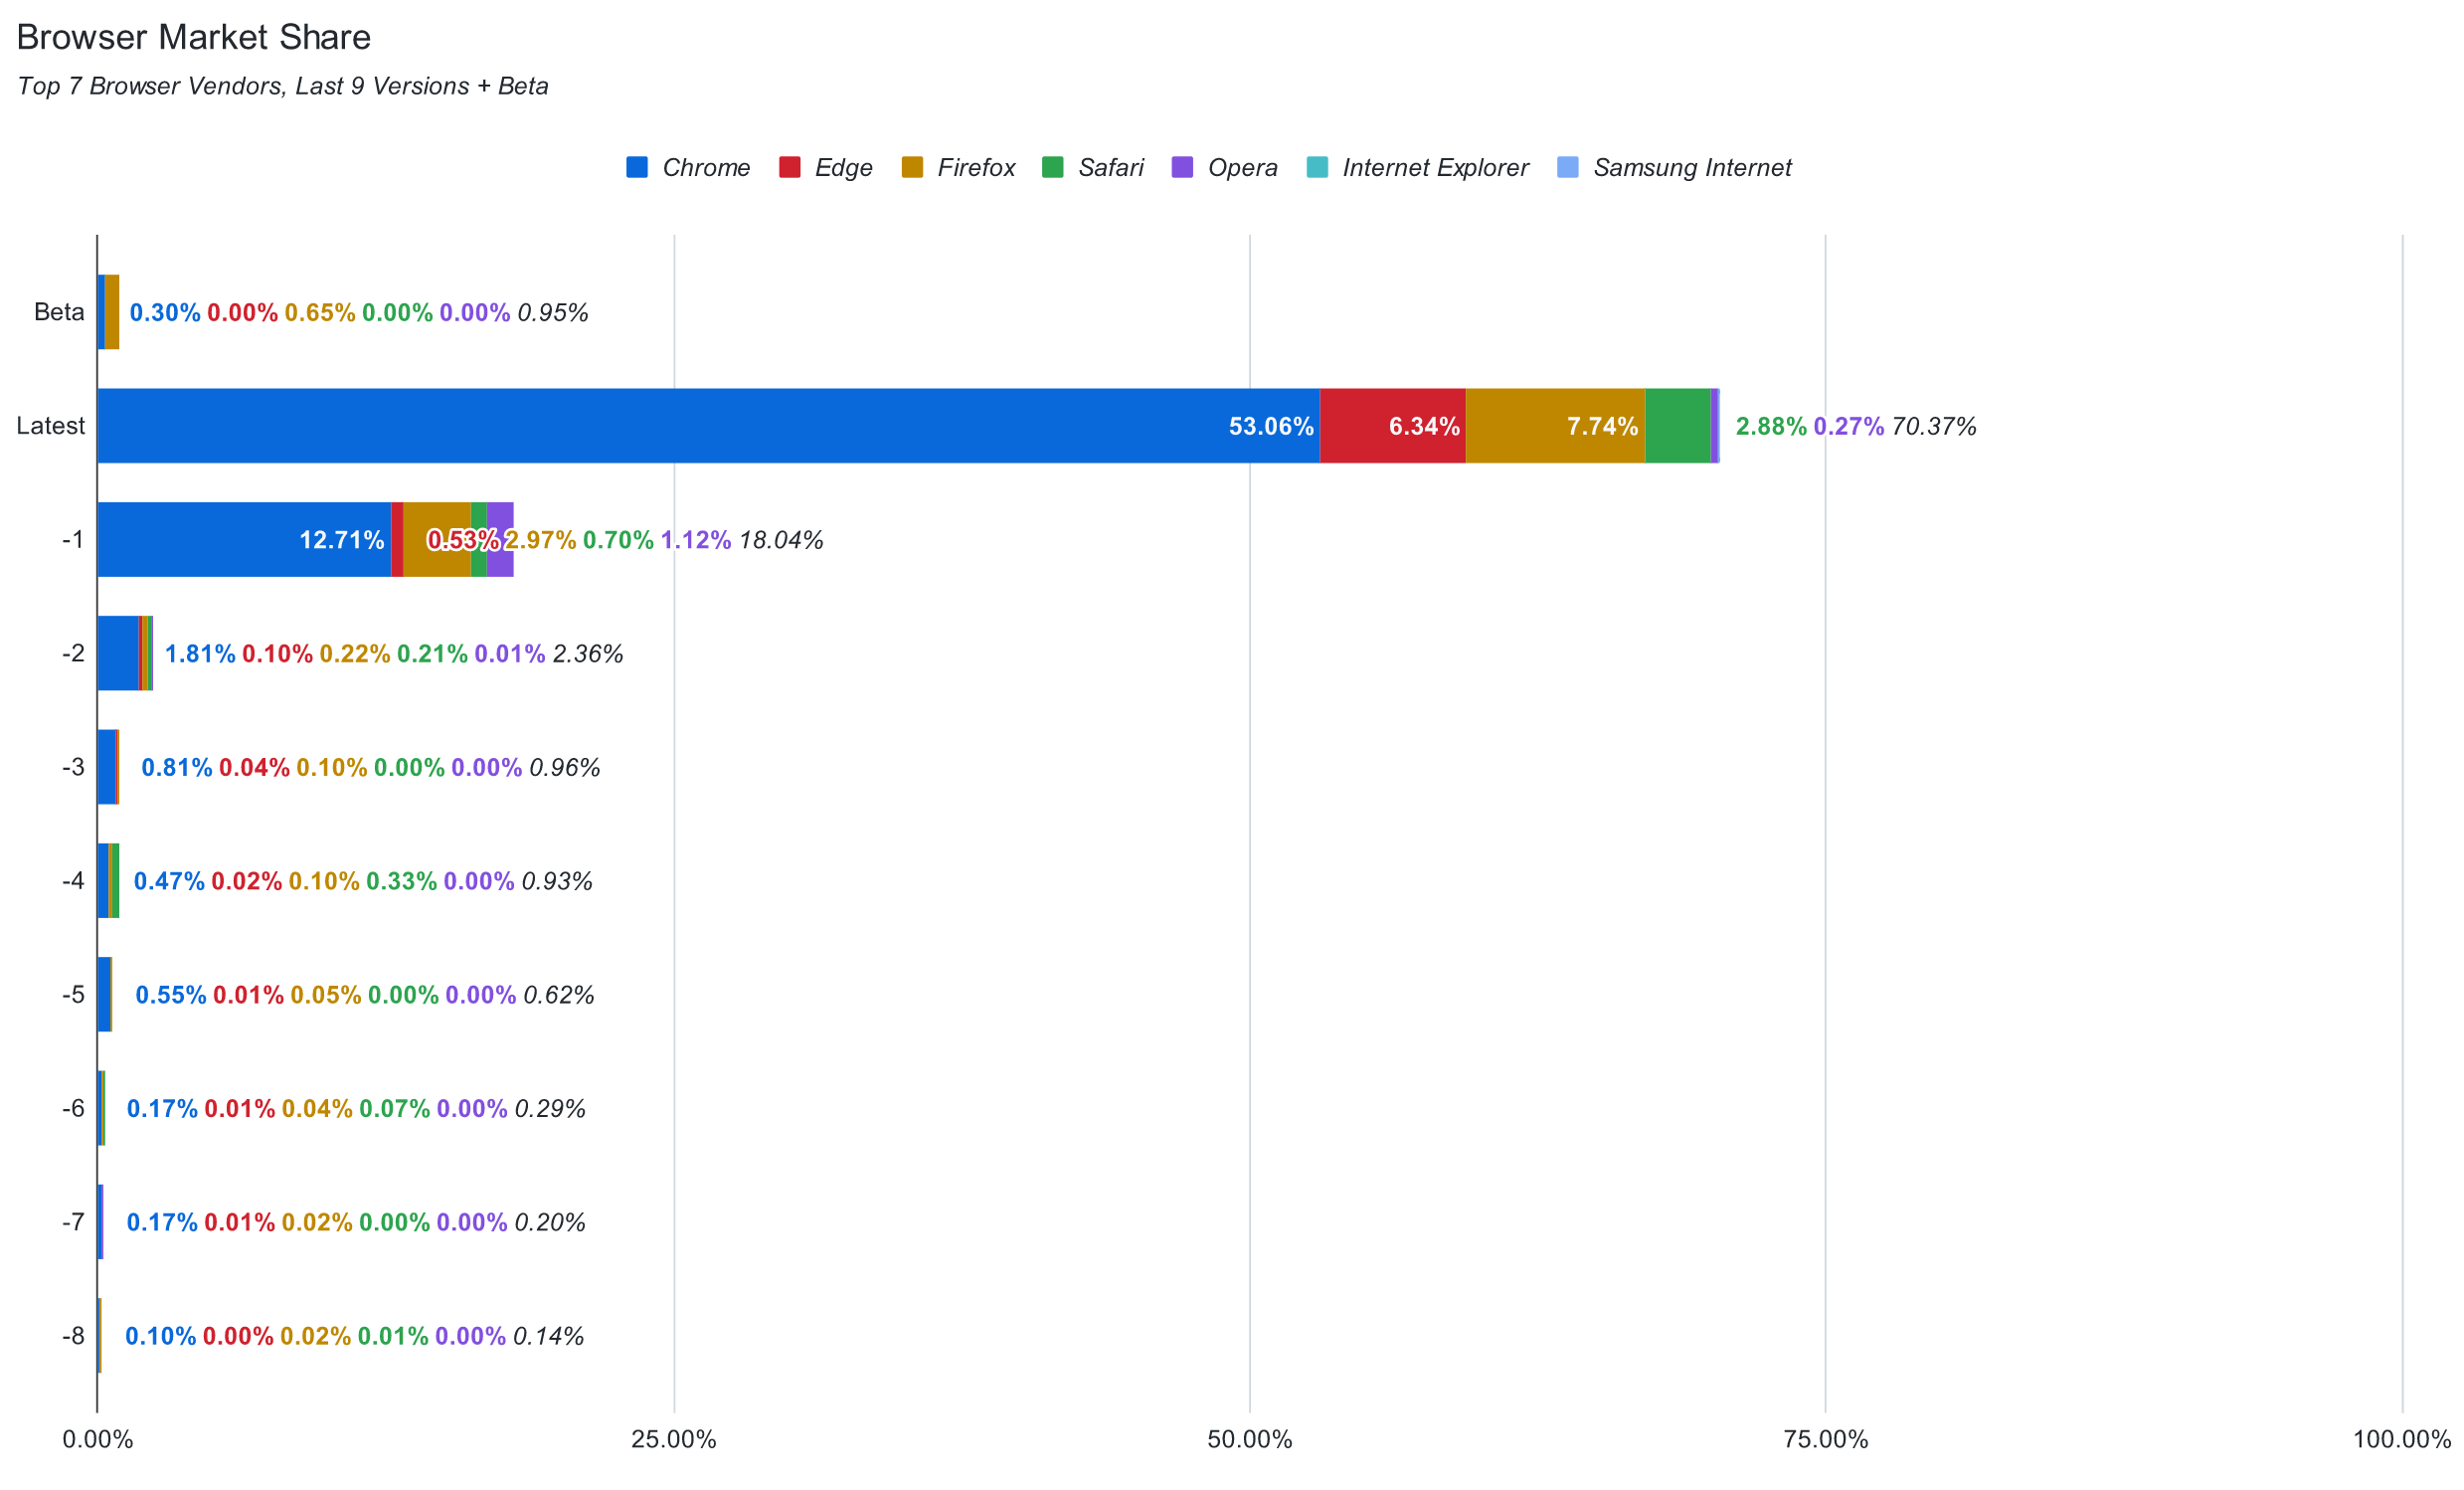Click the red Edge legend swatch
This screenshot has width=2464, height=1490.
pyautogui.click(x=789, y=167)
